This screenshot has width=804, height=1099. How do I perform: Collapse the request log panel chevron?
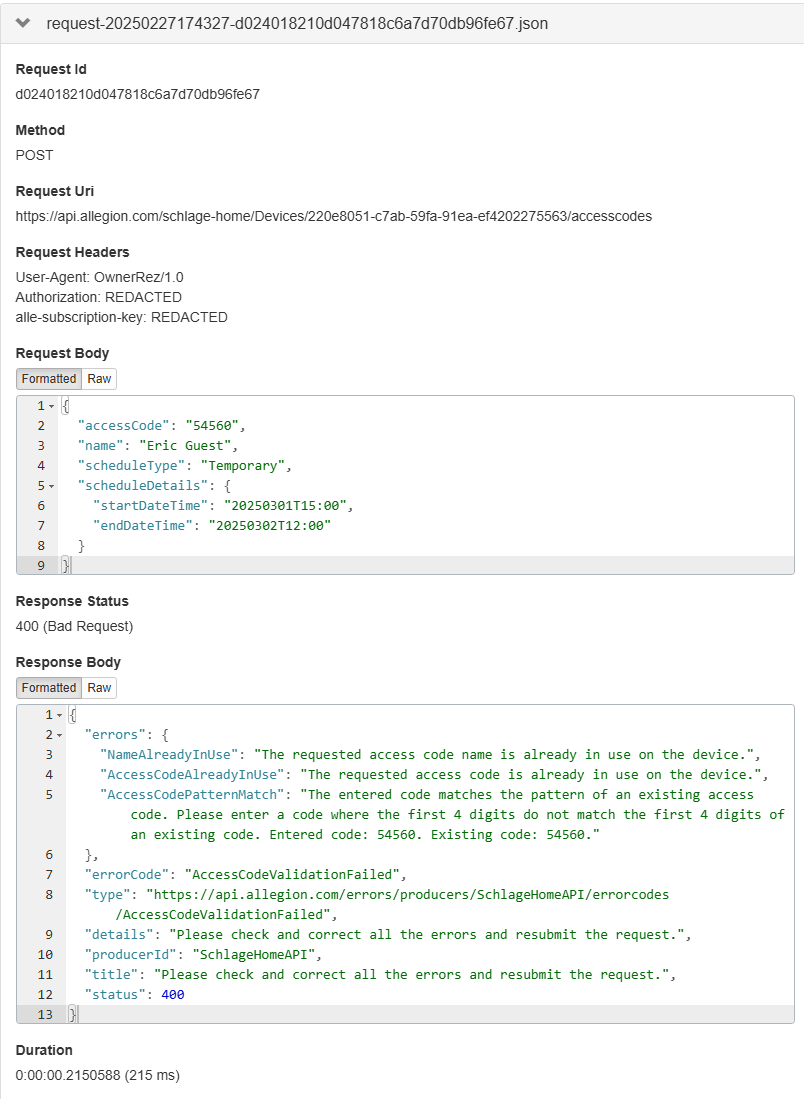pos(24,23)
